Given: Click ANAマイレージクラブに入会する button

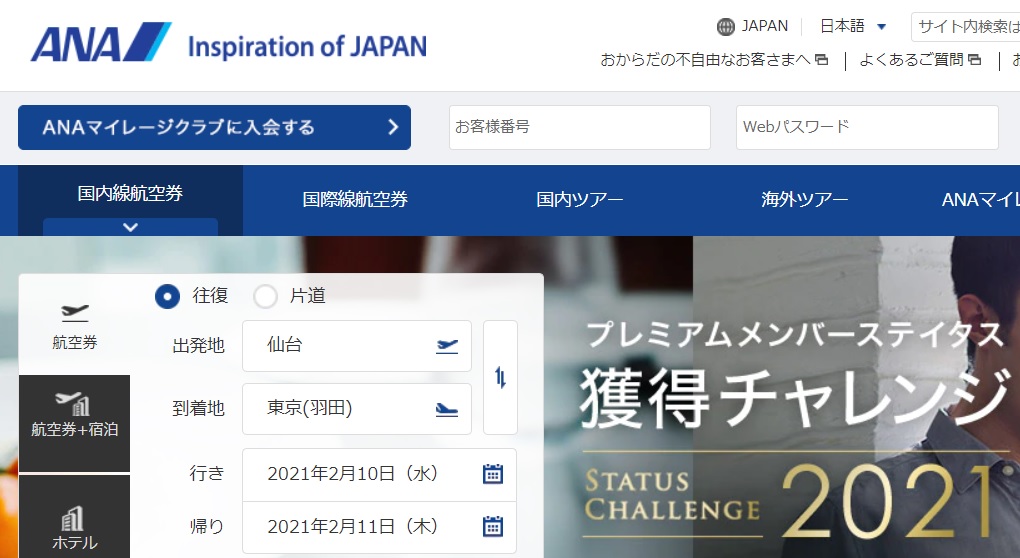Looking at the screenshot, I should (x=214, y=127).
